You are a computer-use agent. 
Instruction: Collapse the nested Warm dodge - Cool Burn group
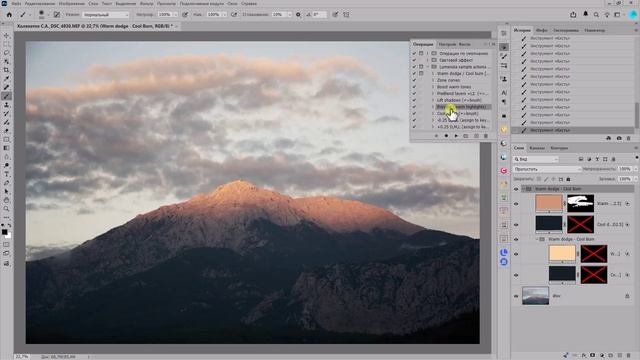536,239
